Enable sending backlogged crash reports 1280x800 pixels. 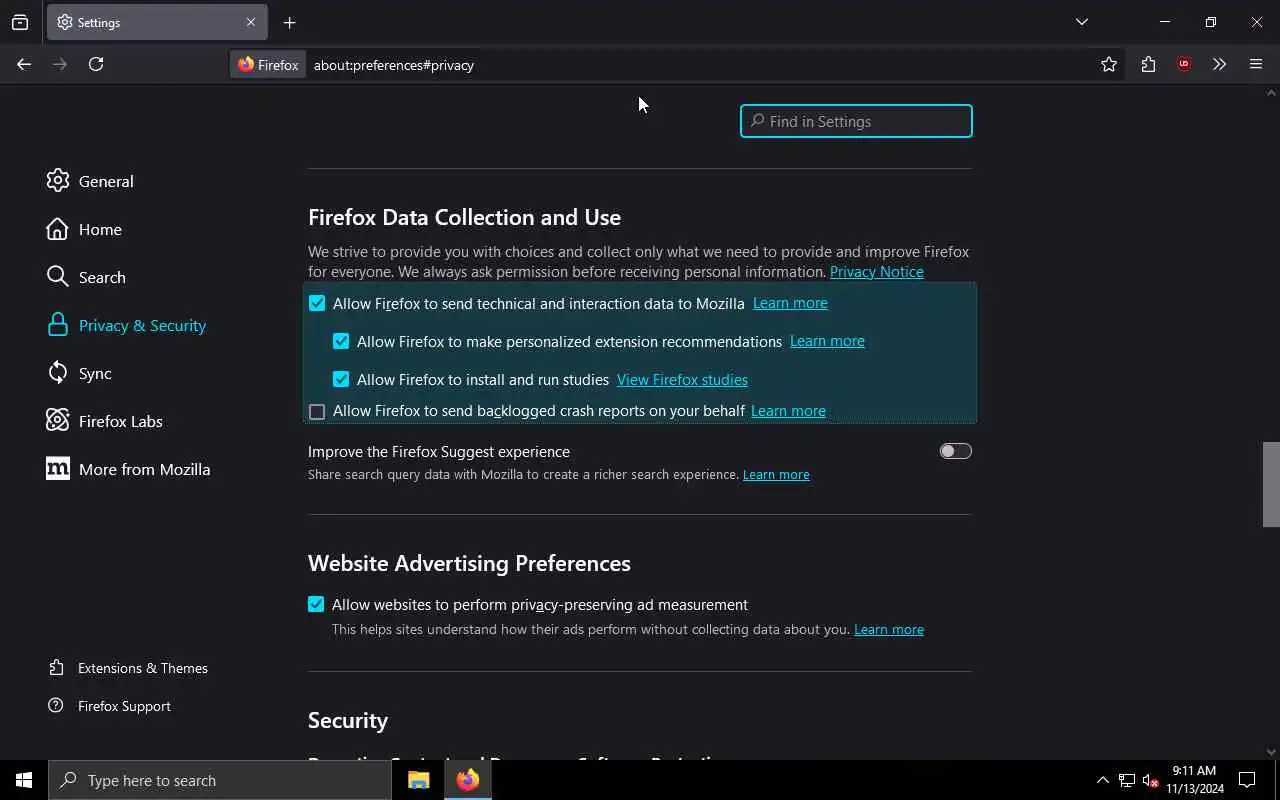[317, 412]
